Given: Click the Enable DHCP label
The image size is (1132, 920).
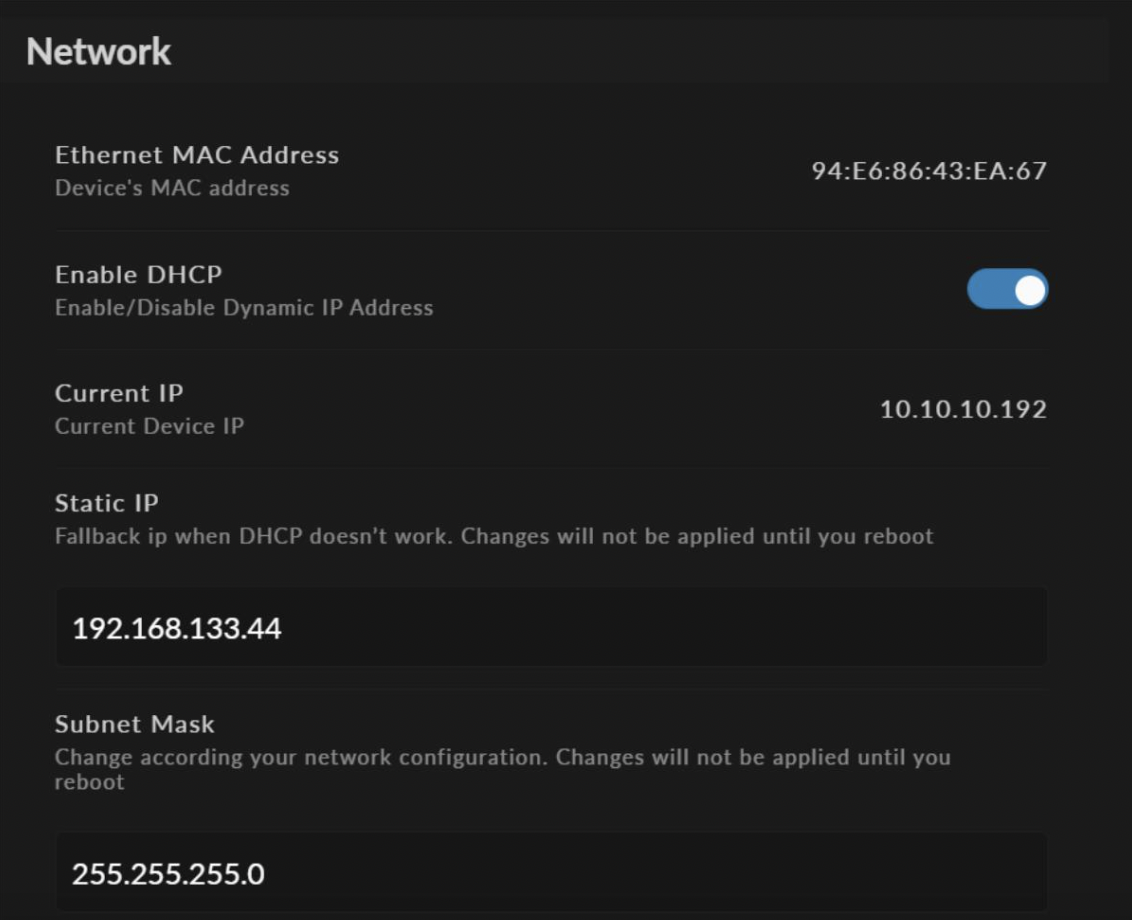Looking at the screenshot, I should pos(138,274).
